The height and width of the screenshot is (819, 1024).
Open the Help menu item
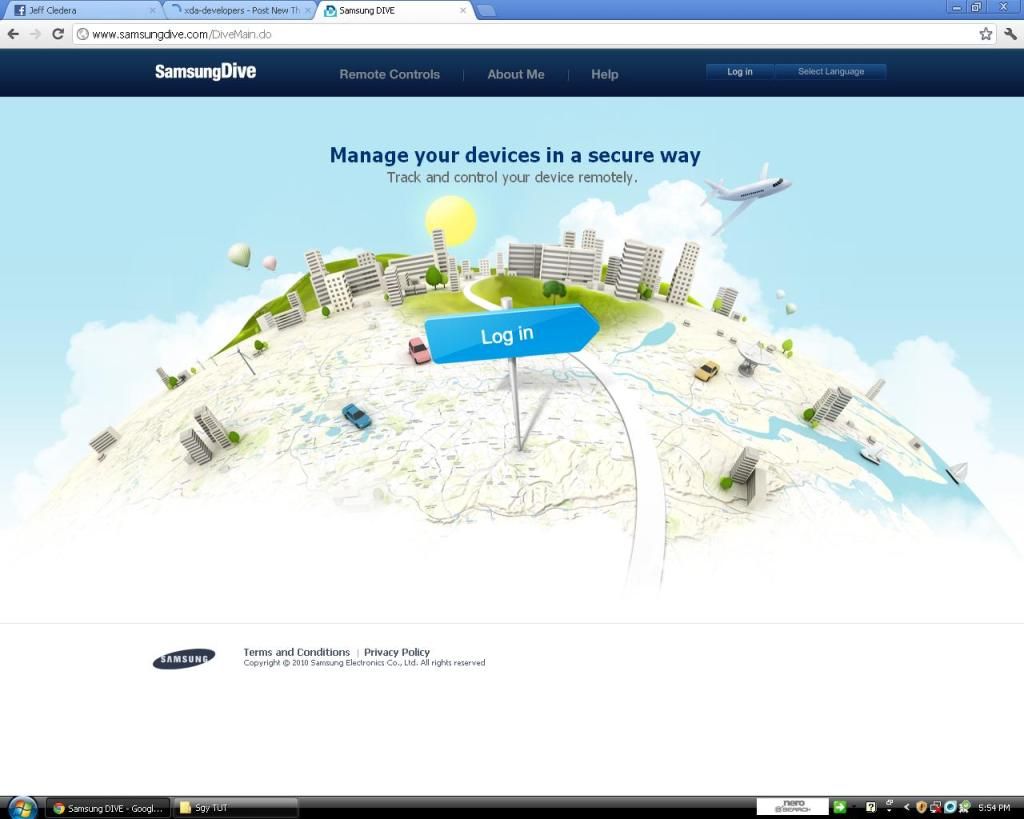605,74
